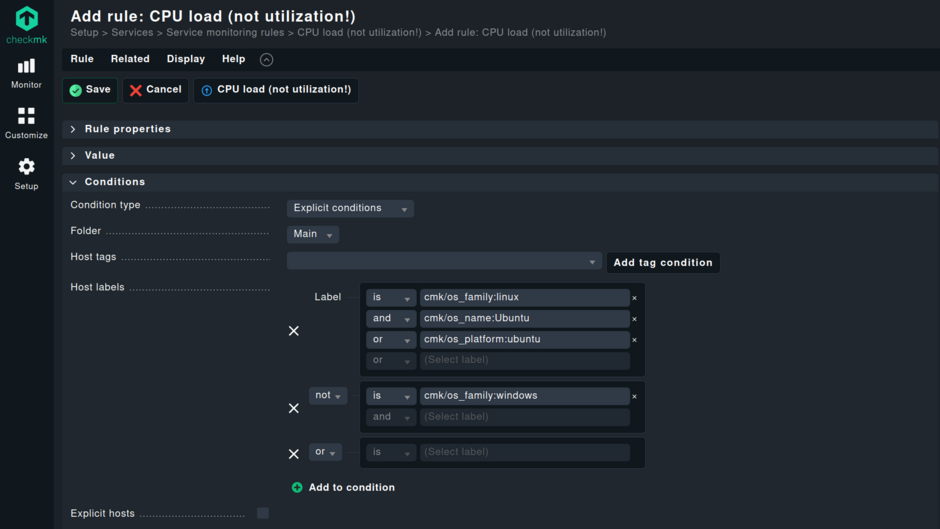
Task: Delete the 'not' label group
Action: [x=294, y=408]
